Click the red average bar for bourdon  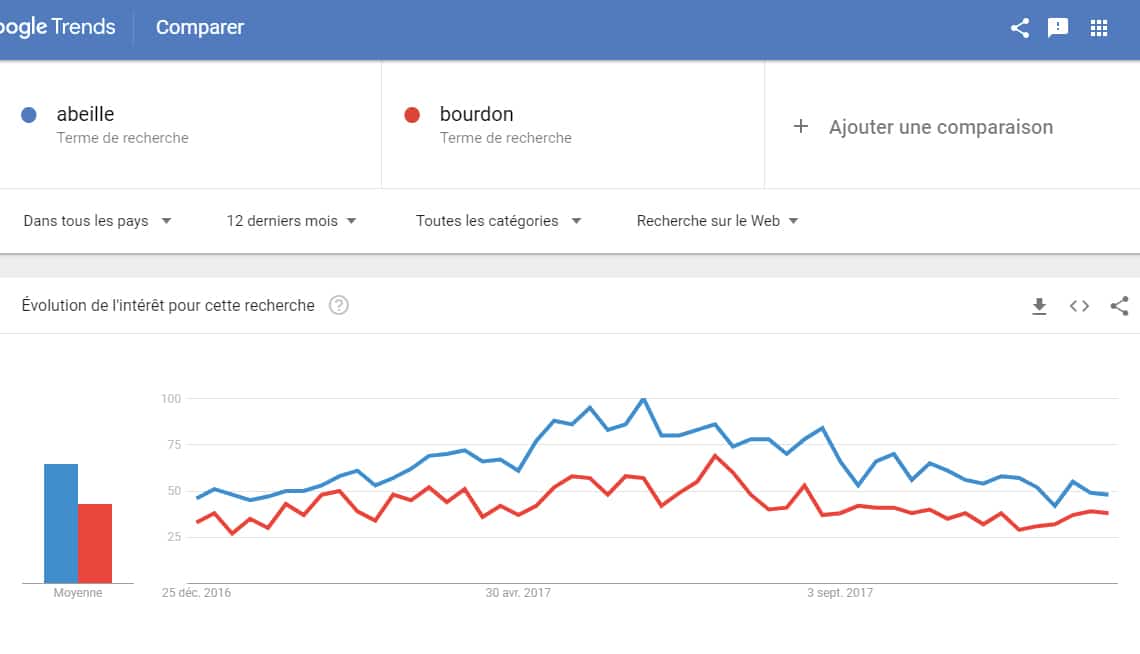point(95,543)
